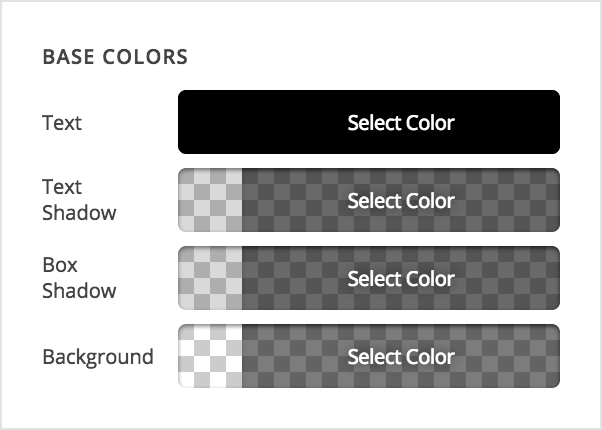Viewport: 602px width, 430px height.
Task: Click the "Box Shadow" row label
Action: pos(78,277)
